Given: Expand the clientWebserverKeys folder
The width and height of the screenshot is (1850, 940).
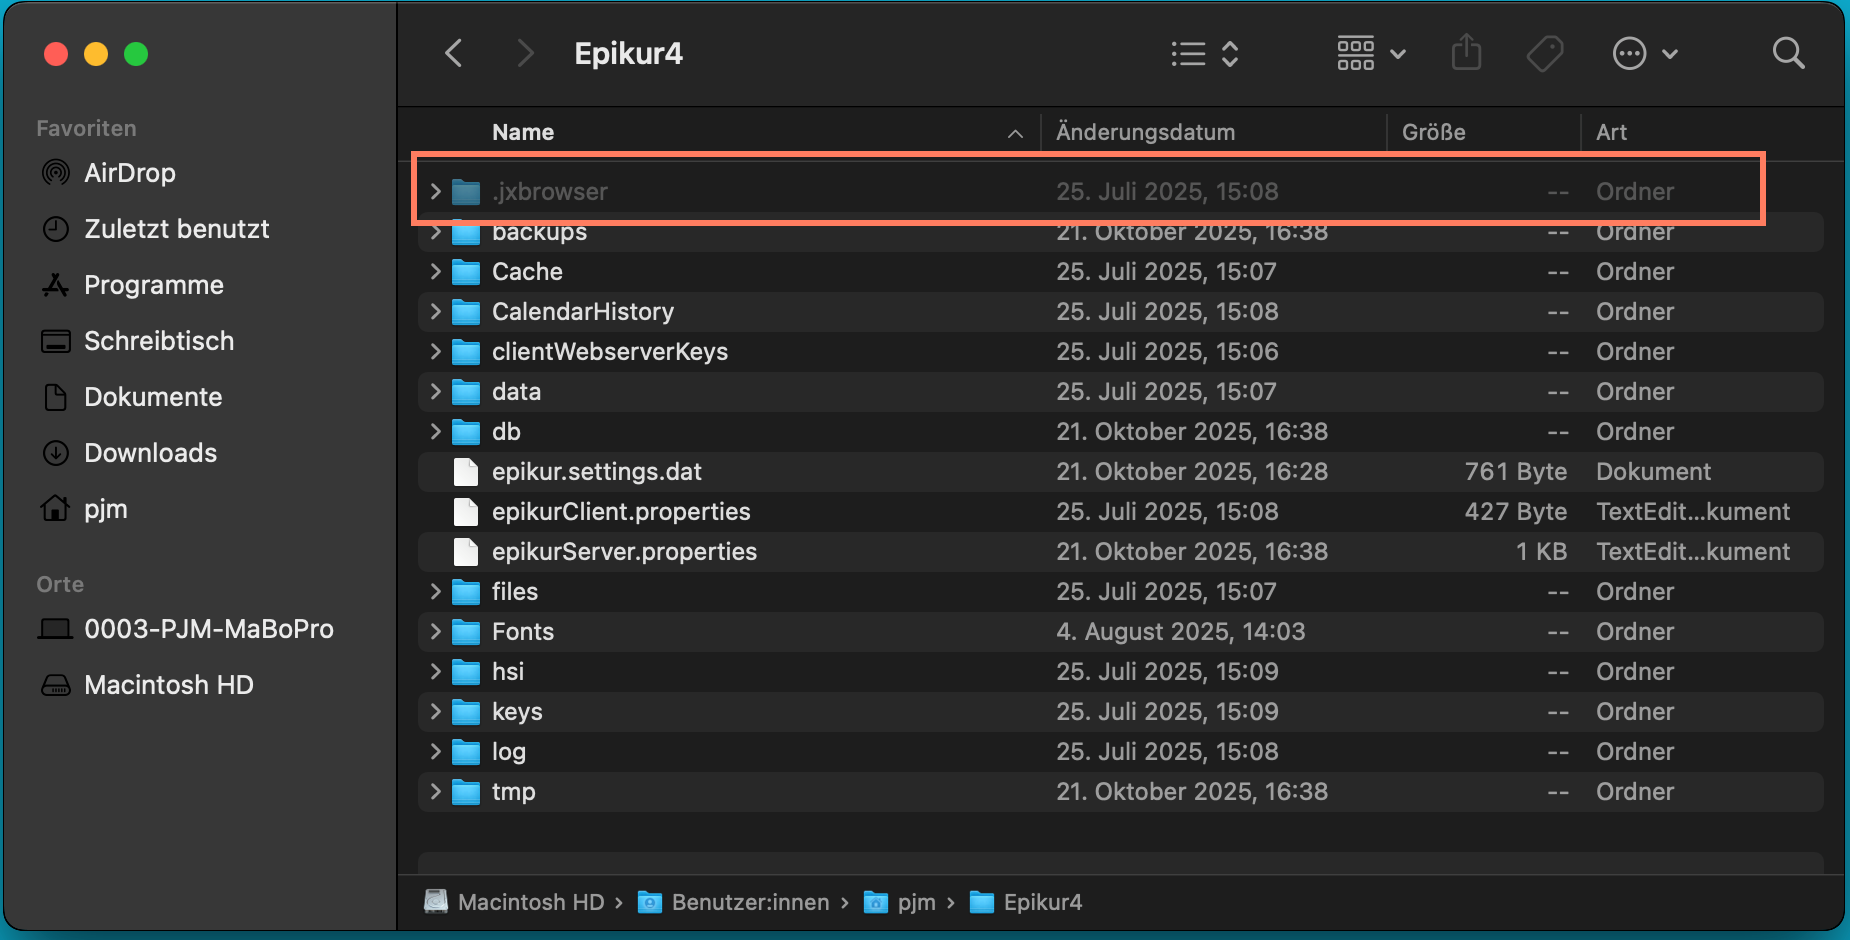Looking at the screenshot, I should tap(435, 351).
